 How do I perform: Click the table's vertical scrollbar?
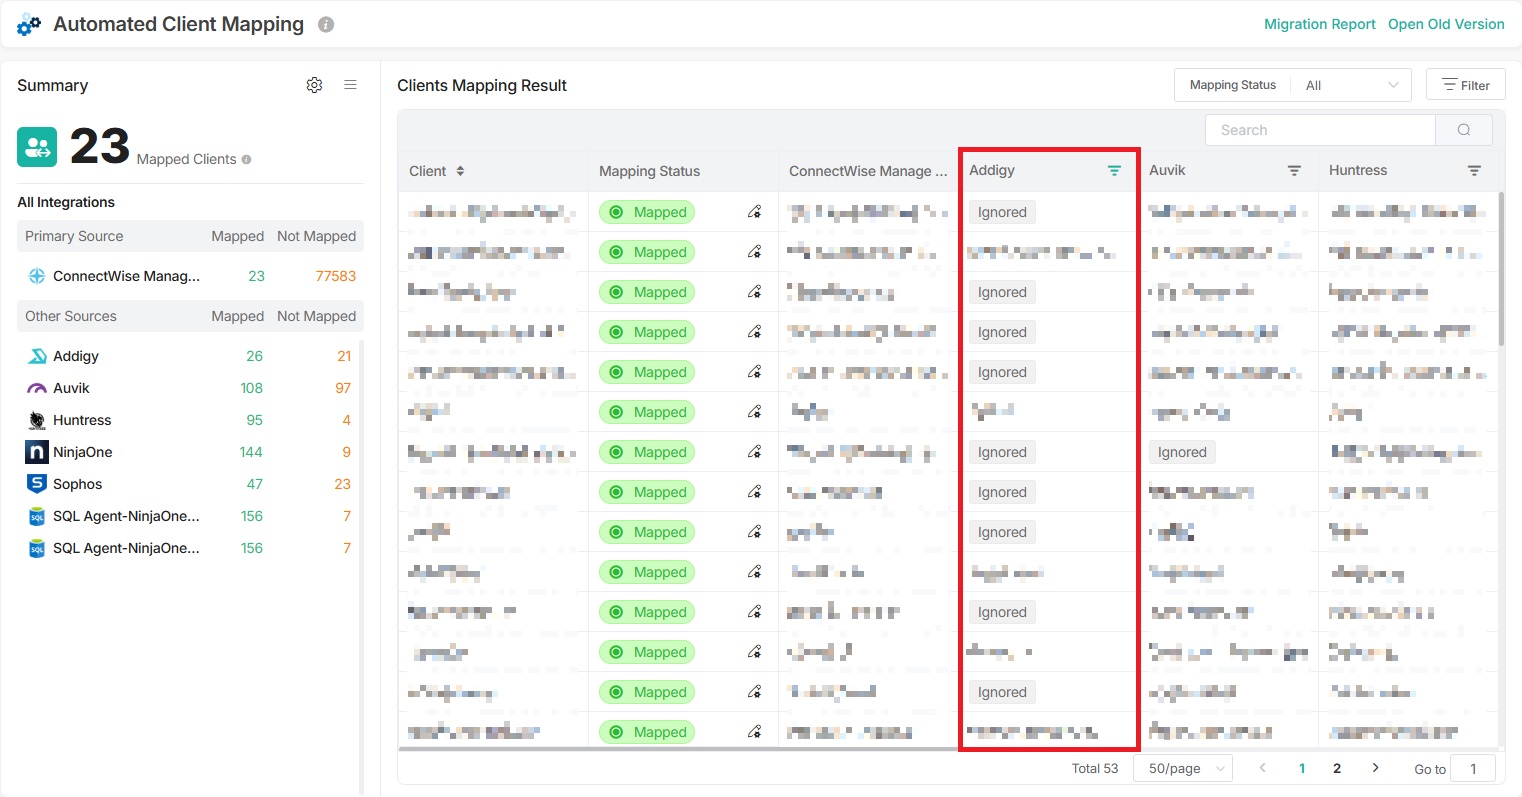point(1501,270)
